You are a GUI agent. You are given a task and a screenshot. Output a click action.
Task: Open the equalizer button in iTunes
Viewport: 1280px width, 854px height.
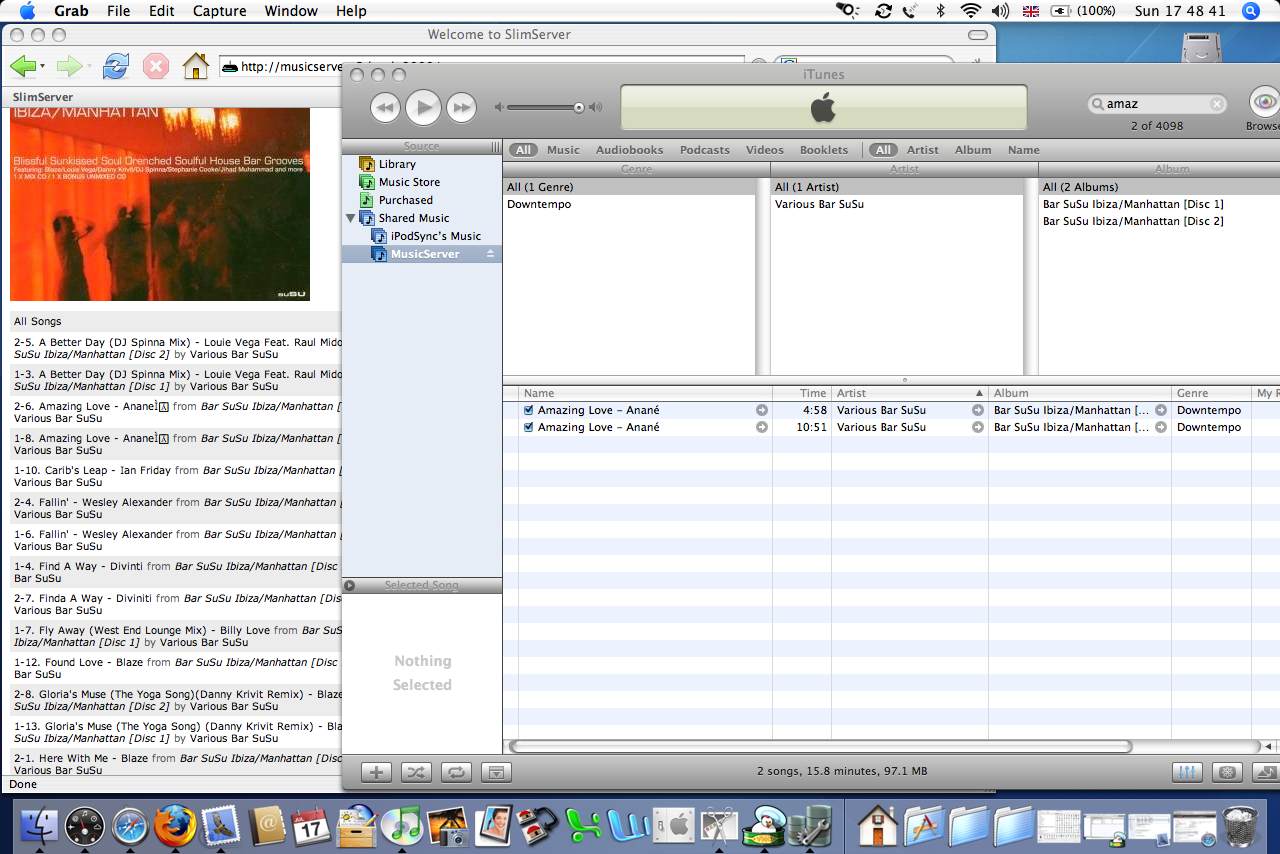click(1187, 772)
